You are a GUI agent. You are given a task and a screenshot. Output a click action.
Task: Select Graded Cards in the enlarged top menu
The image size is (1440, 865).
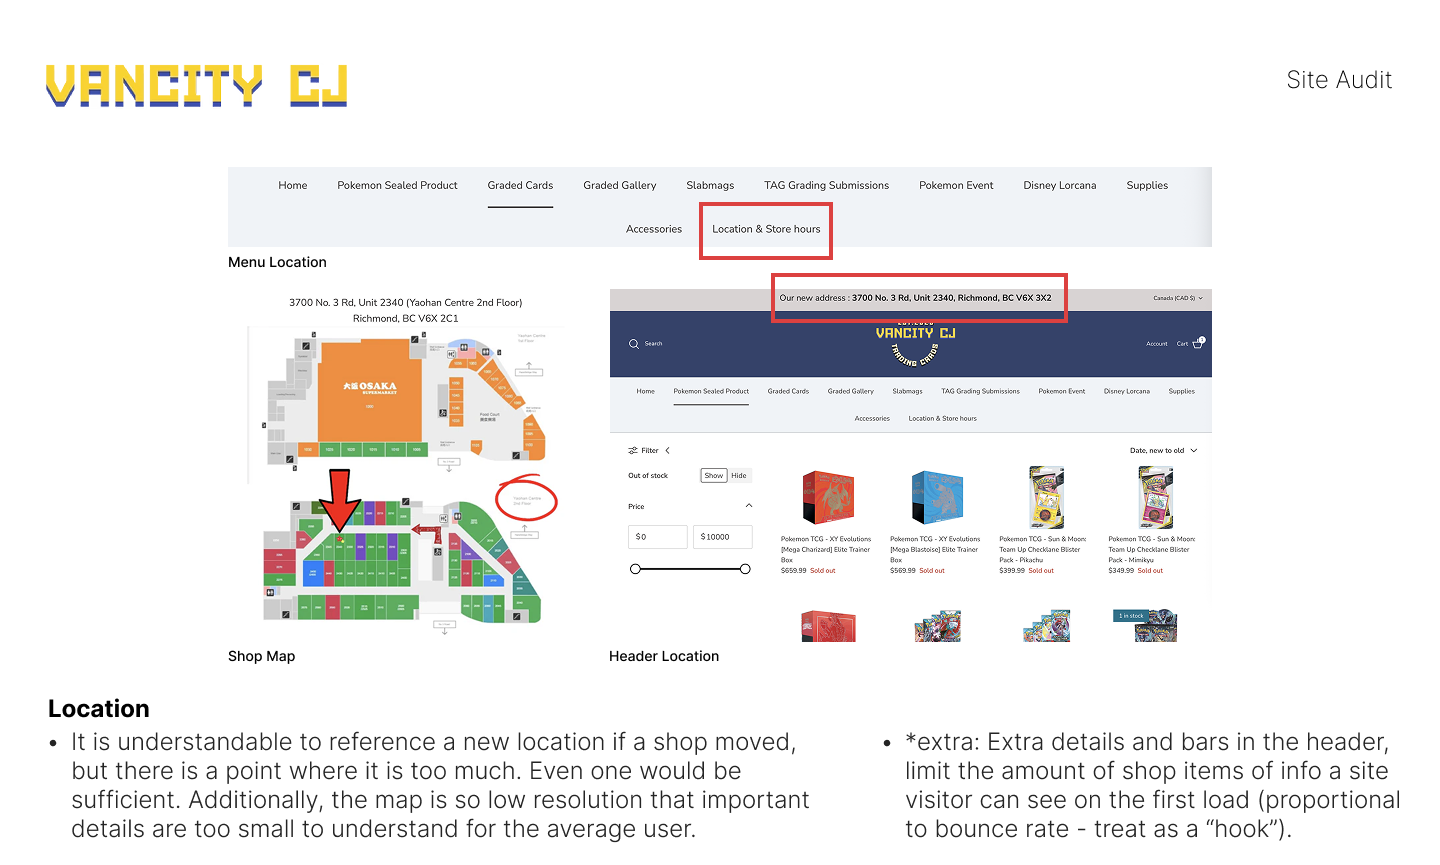[x=520, y=186]
